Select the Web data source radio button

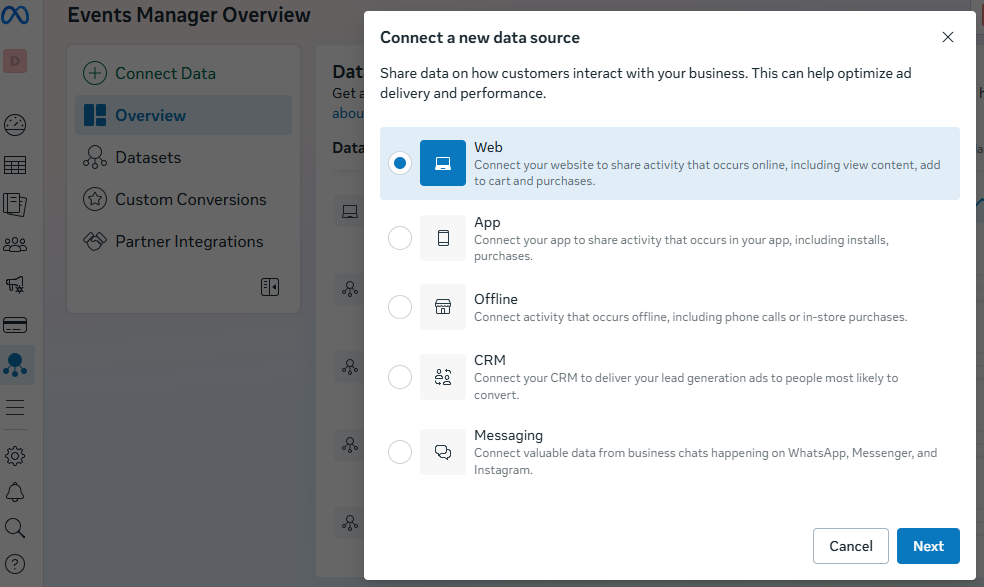(400, 163)
